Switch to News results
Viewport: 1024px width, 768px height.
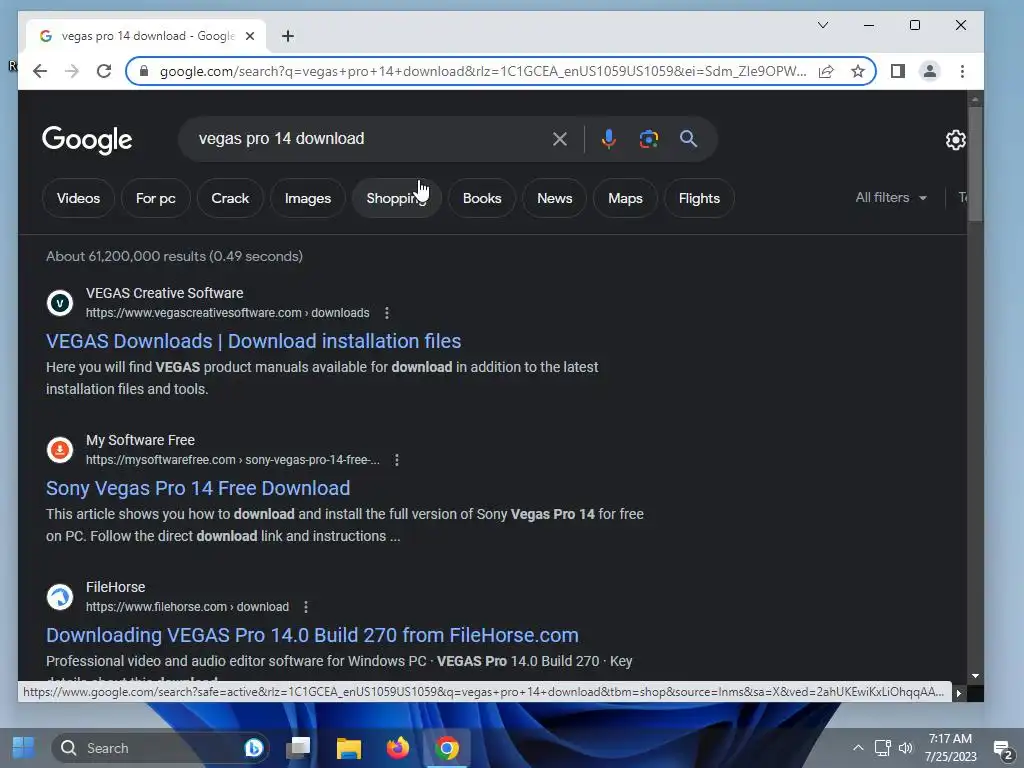(554, 198)
